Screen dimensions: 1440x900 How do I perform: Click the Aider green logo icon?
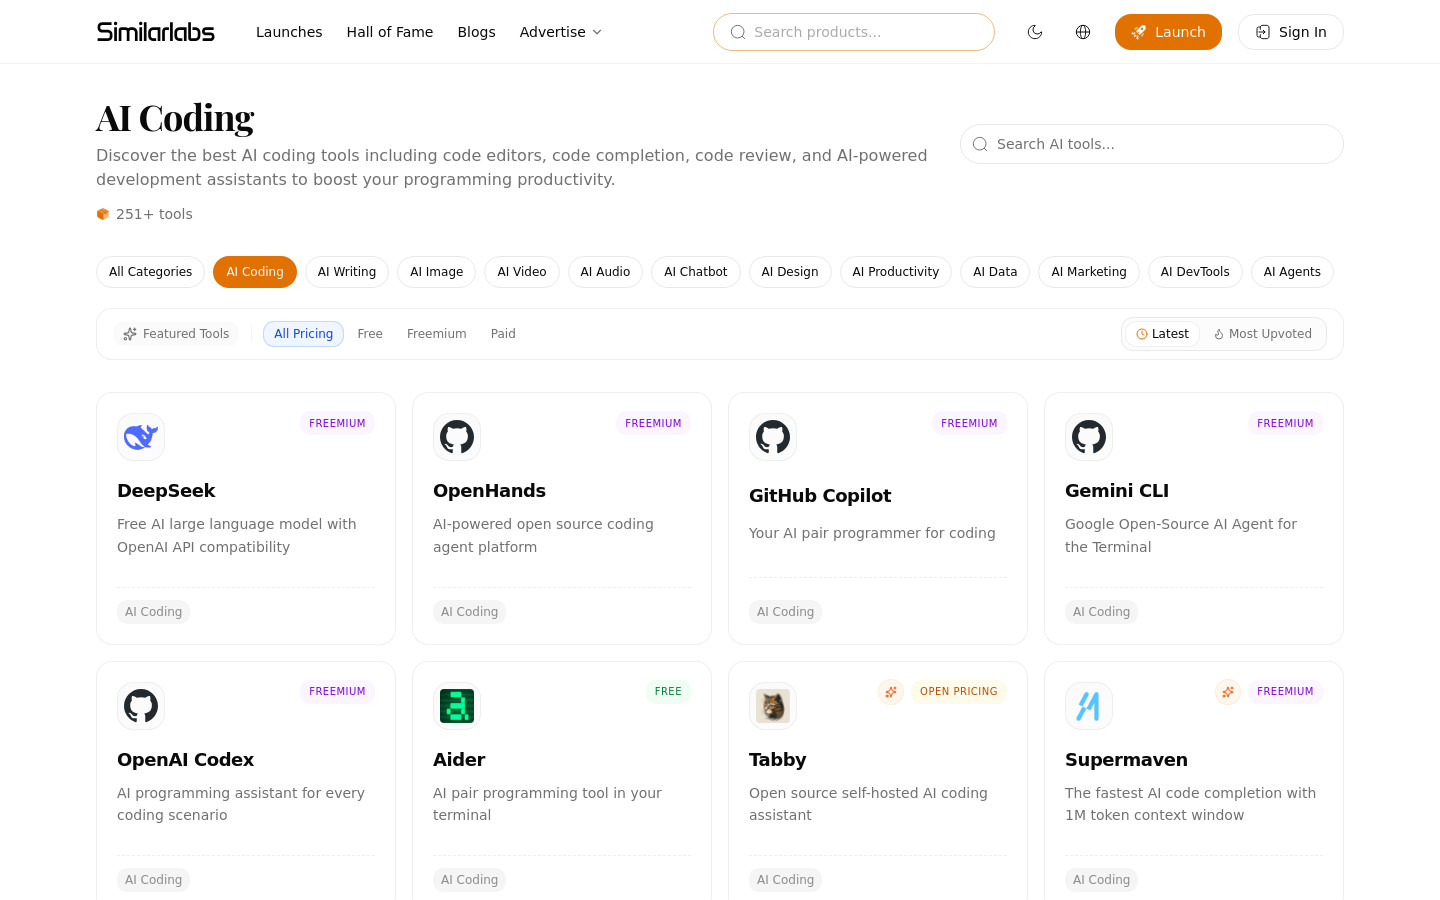(457, 706)
